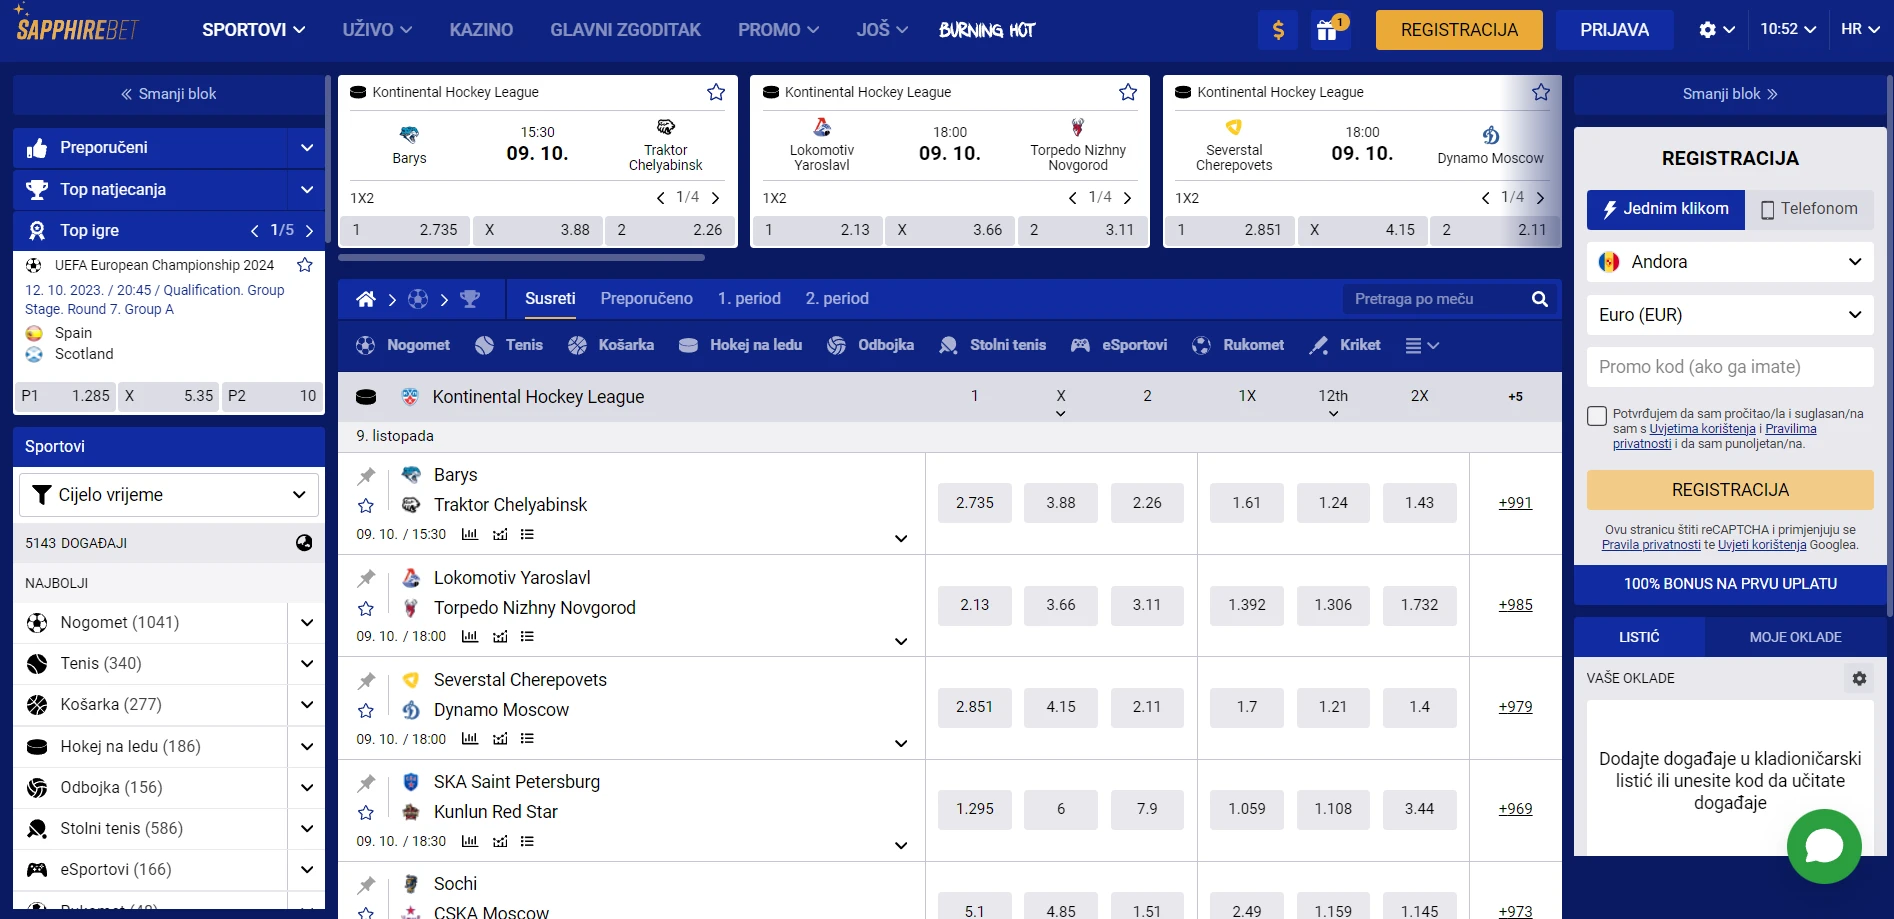Submit the yellow Registracija form button
This screenshot has width=1894, height=919.
[x=1730, y=490]
